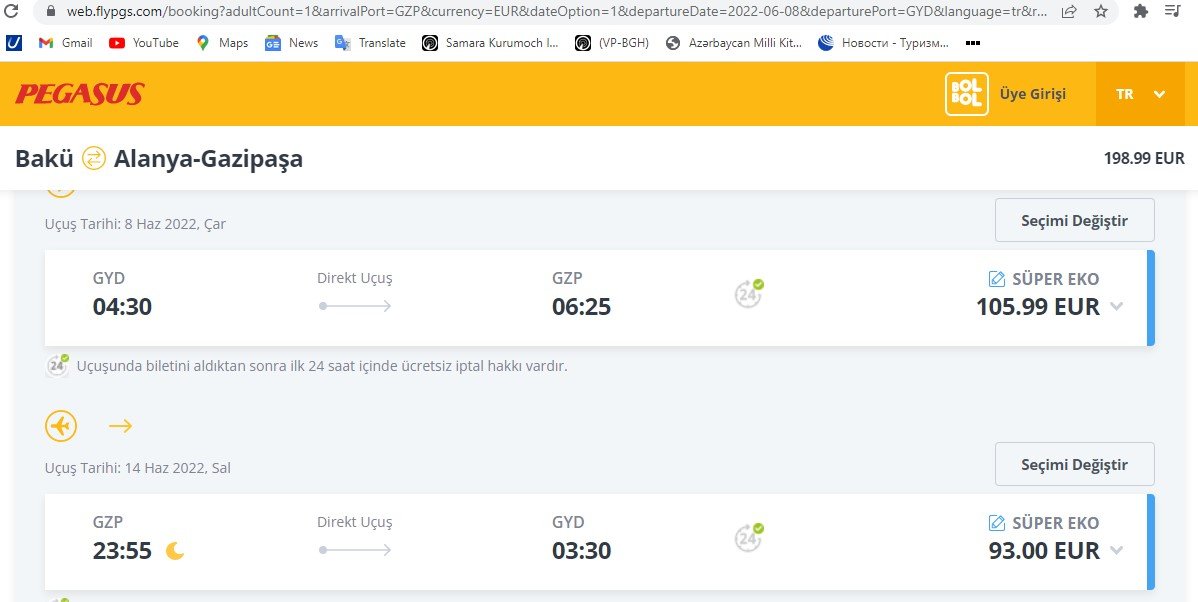Image resolution: width=1198 pixels, height=602 pixels.
Task: Reload the page
Action: tap(11, 11)
